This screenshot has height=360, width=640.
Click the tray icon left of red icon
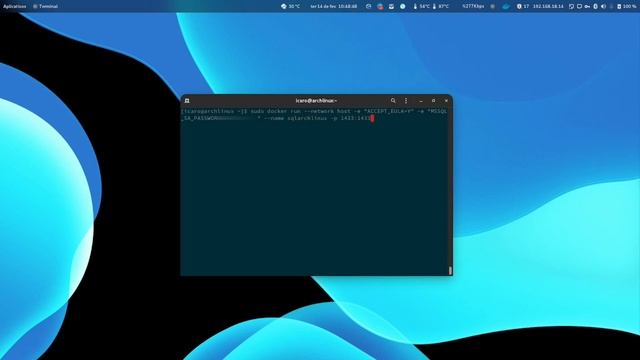(369, 6)
